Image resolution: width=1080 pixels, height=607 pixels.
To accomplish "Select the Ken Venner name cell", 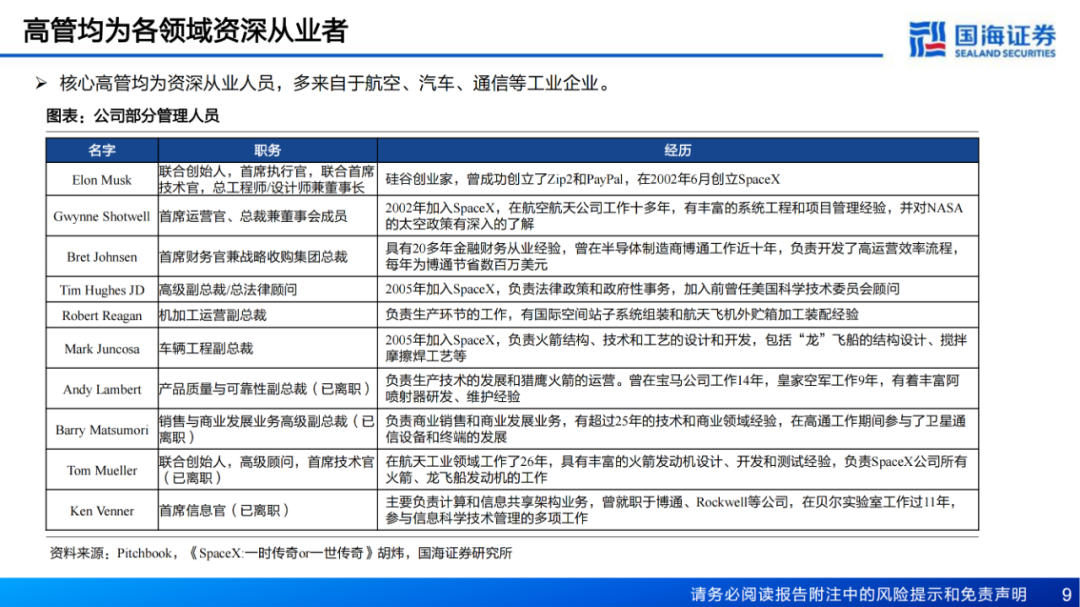I will 102,511.
